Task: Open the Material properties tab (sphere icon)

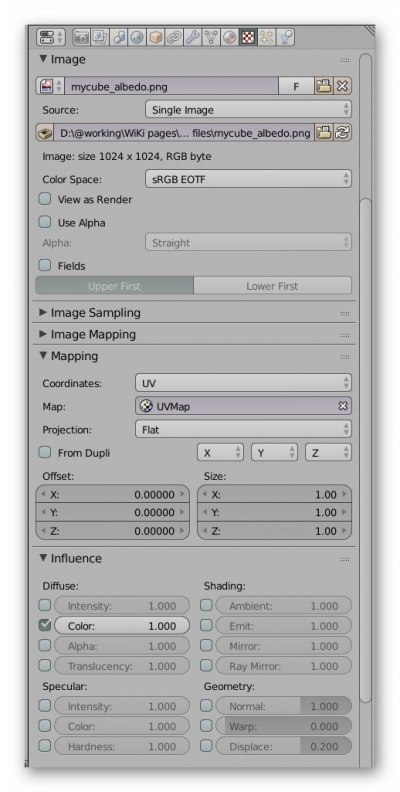Action: (229, 37)
